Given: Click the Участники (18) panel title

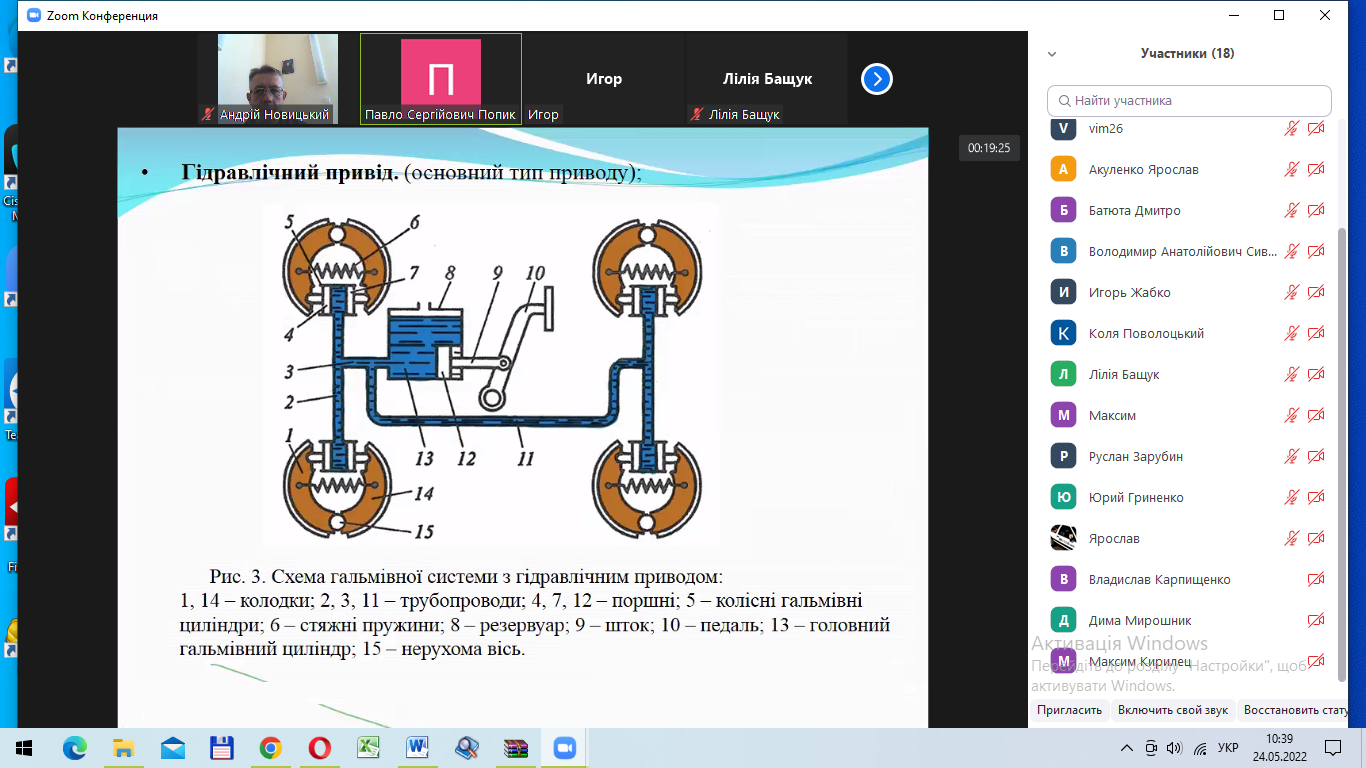Looking at the screenshot, I should point(1187,54).
